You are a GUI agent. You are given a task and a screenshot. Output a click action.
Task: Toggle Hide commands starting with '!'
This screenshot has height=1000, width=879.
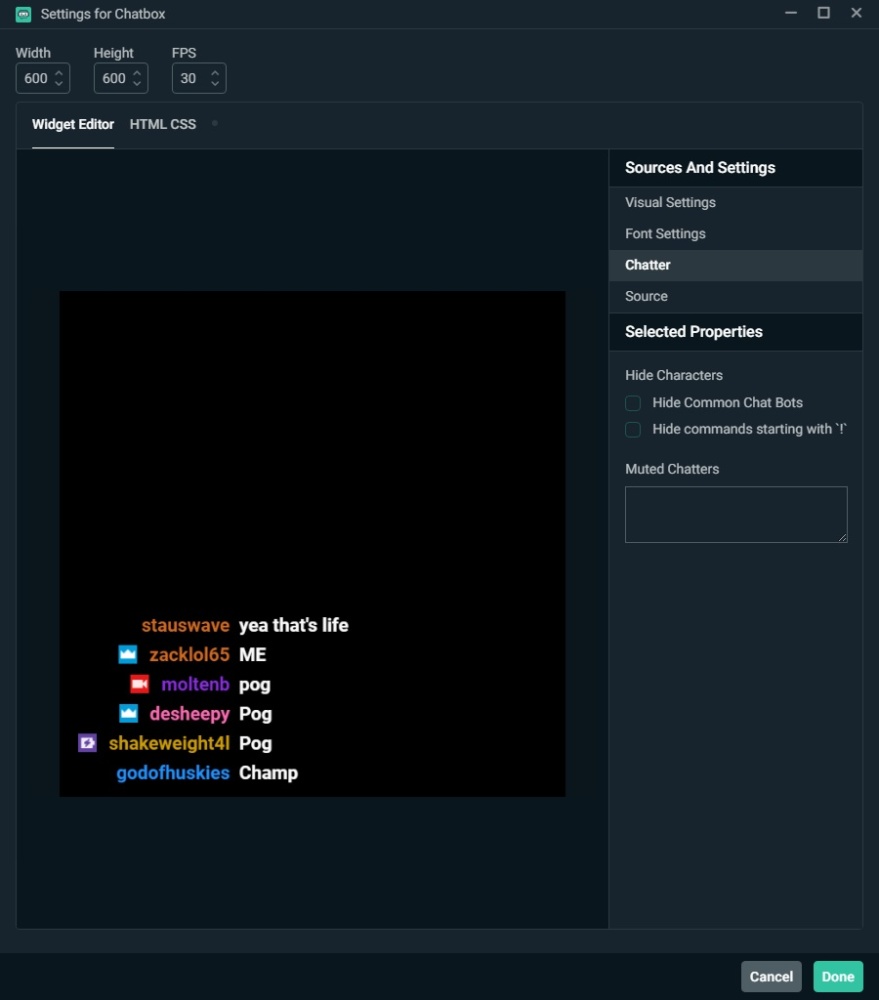pyautogui.click(x=633, y=430)
